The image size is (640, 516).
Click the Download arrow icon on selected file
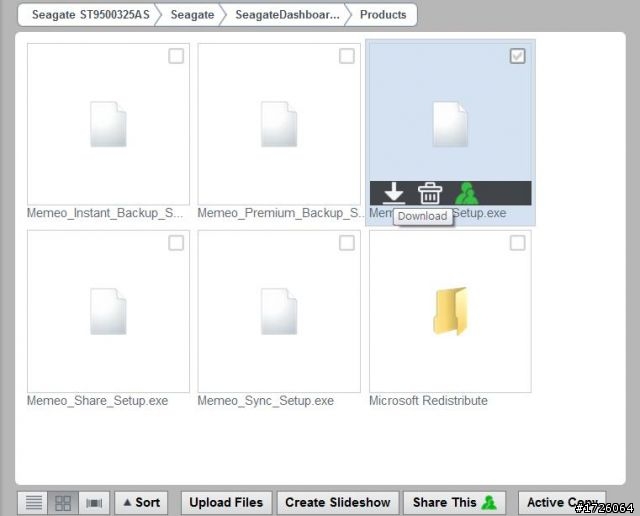click(394, 193)
